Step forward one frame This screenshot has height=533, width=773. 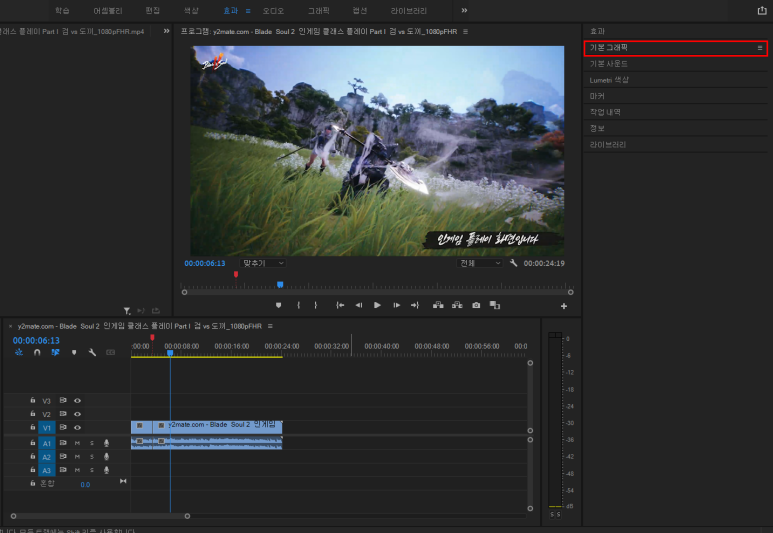click(396, 305)
